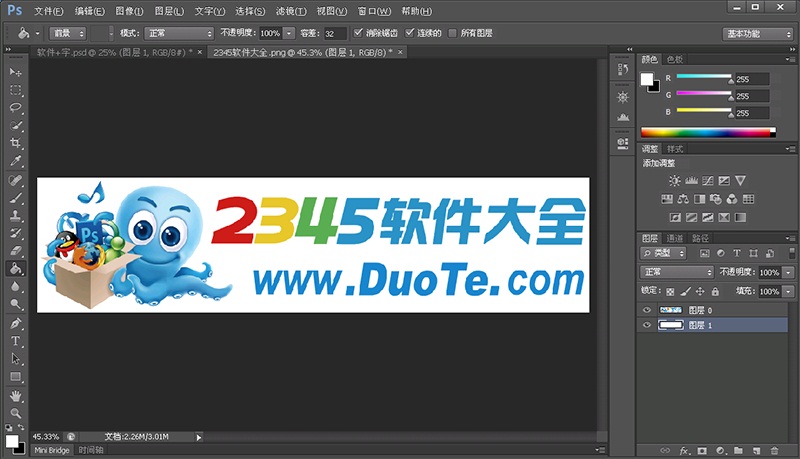This screenshot has height=459, width=800.
Task: Expand the layer blend mode 正常 dropdown
Action: click(x=677, y=272)
